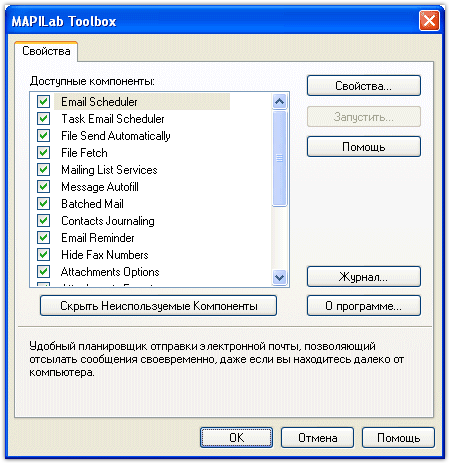This screenshot has height=464, width=450.
Task: Click the Запустить... button
Action: click(364, 117)
